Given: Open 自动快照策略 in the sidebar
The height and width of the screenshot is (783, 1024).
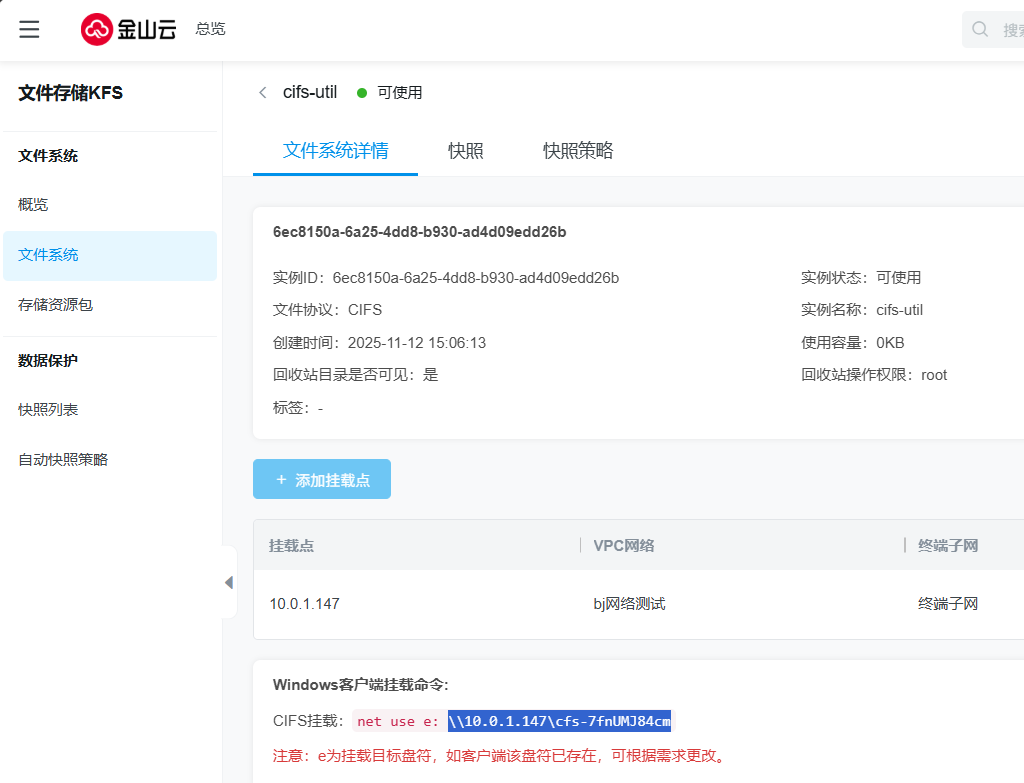Looking at the screenshot, I should tap(63, 460).
